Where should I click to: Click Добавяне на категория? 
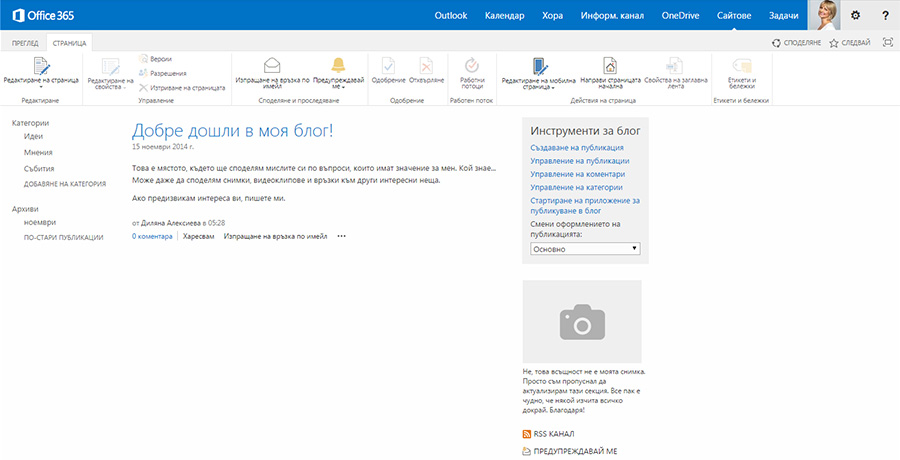(x=65, y=184)
